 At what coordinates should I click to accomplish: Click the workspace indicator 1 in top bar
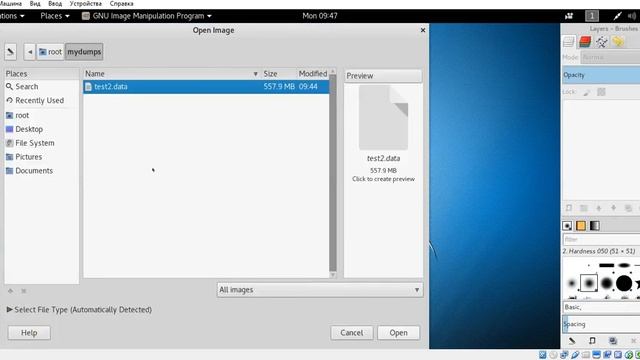click(x=592, y=16)
